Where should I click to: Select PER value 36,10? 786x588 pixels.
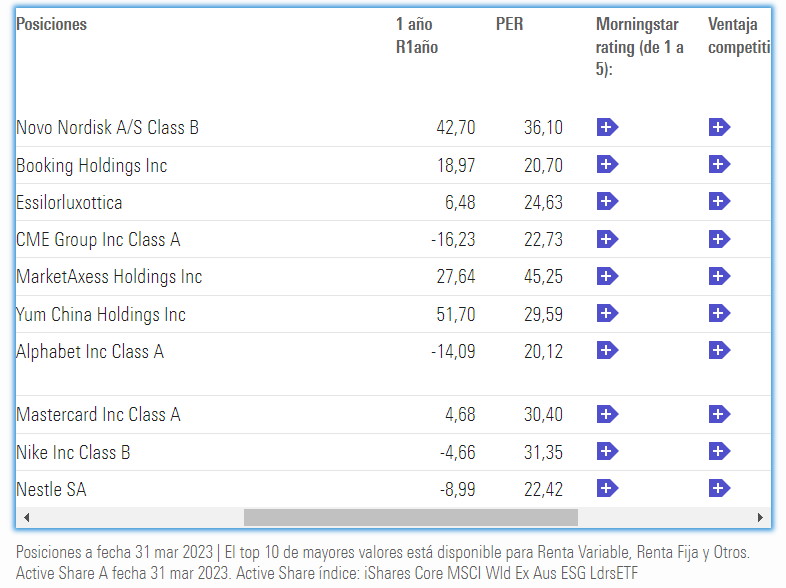543,128
